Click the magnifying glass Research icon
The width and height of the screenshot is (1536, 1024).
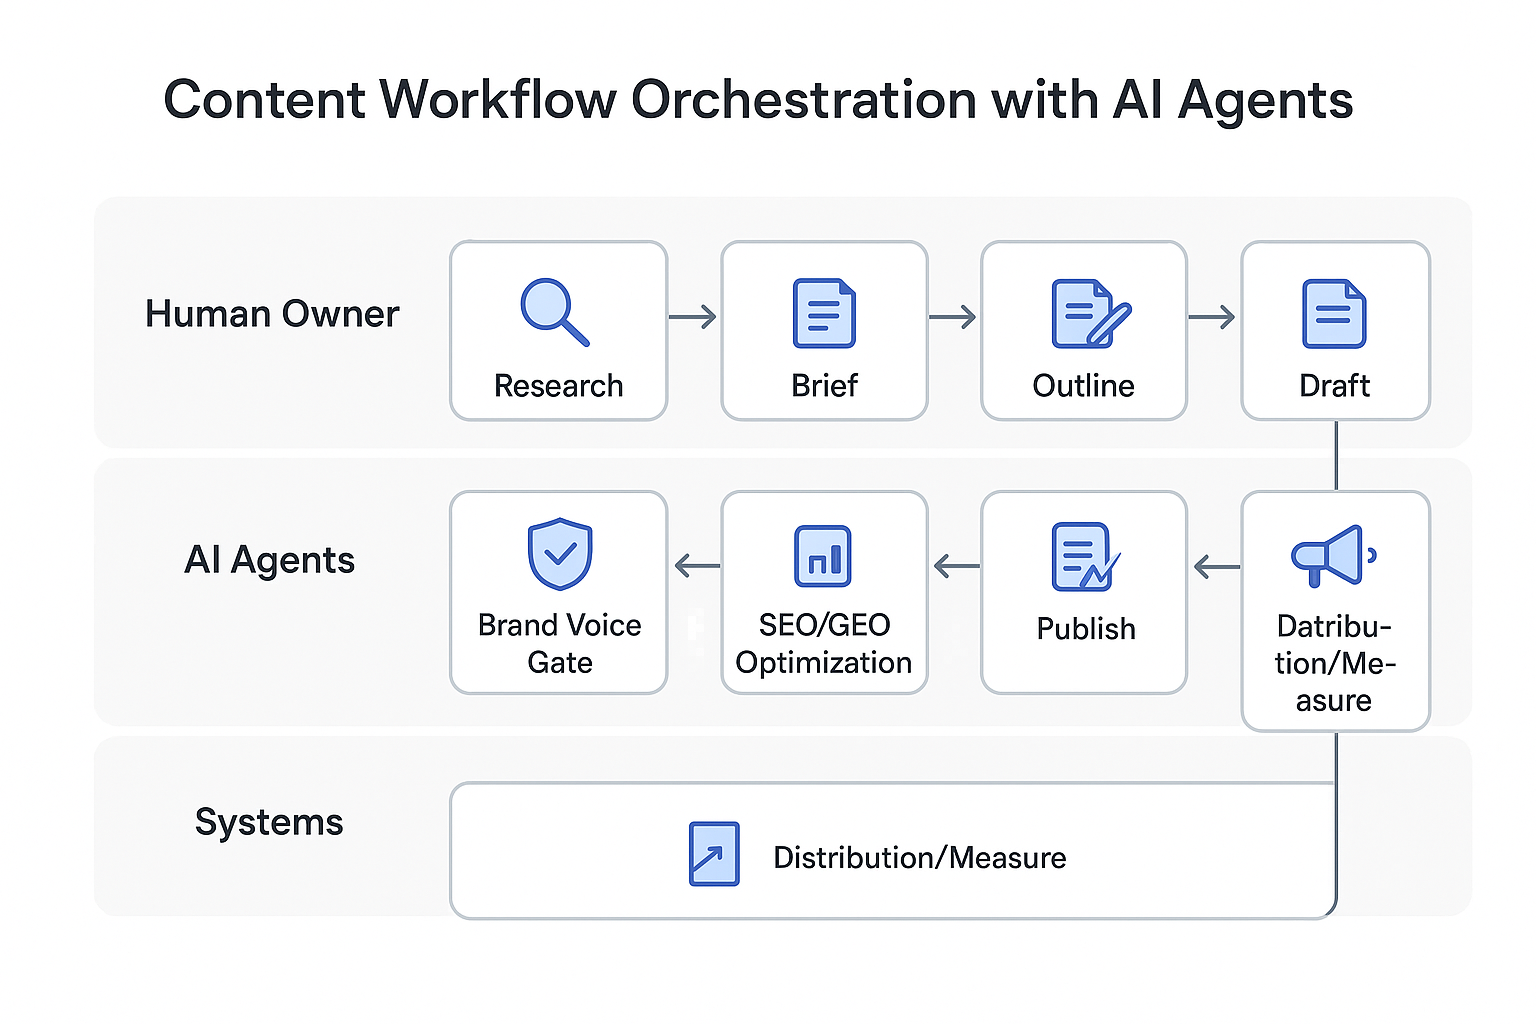pyautogui.click(x=557, y=311)
